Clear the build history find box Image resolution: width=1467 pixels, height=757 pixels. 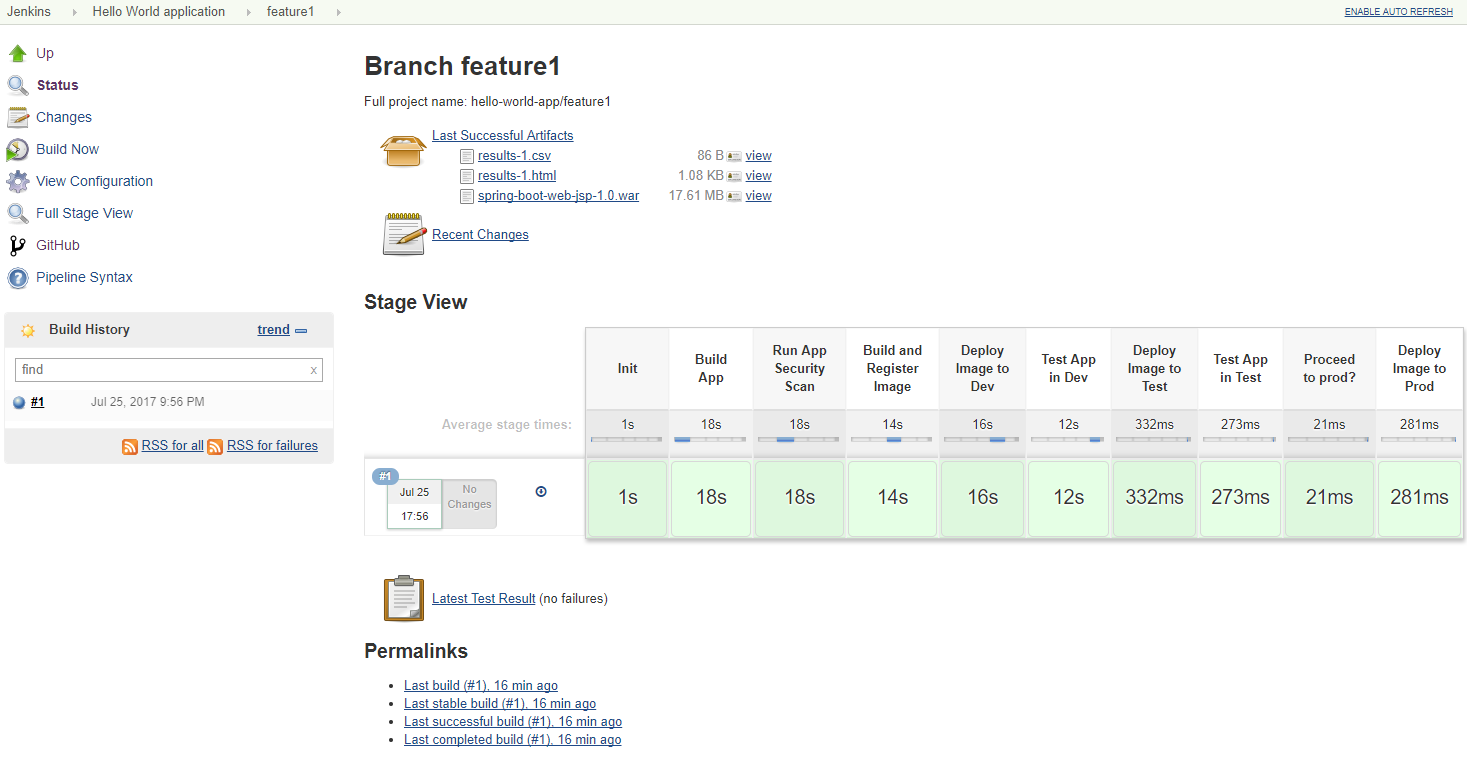pos(314,370)
